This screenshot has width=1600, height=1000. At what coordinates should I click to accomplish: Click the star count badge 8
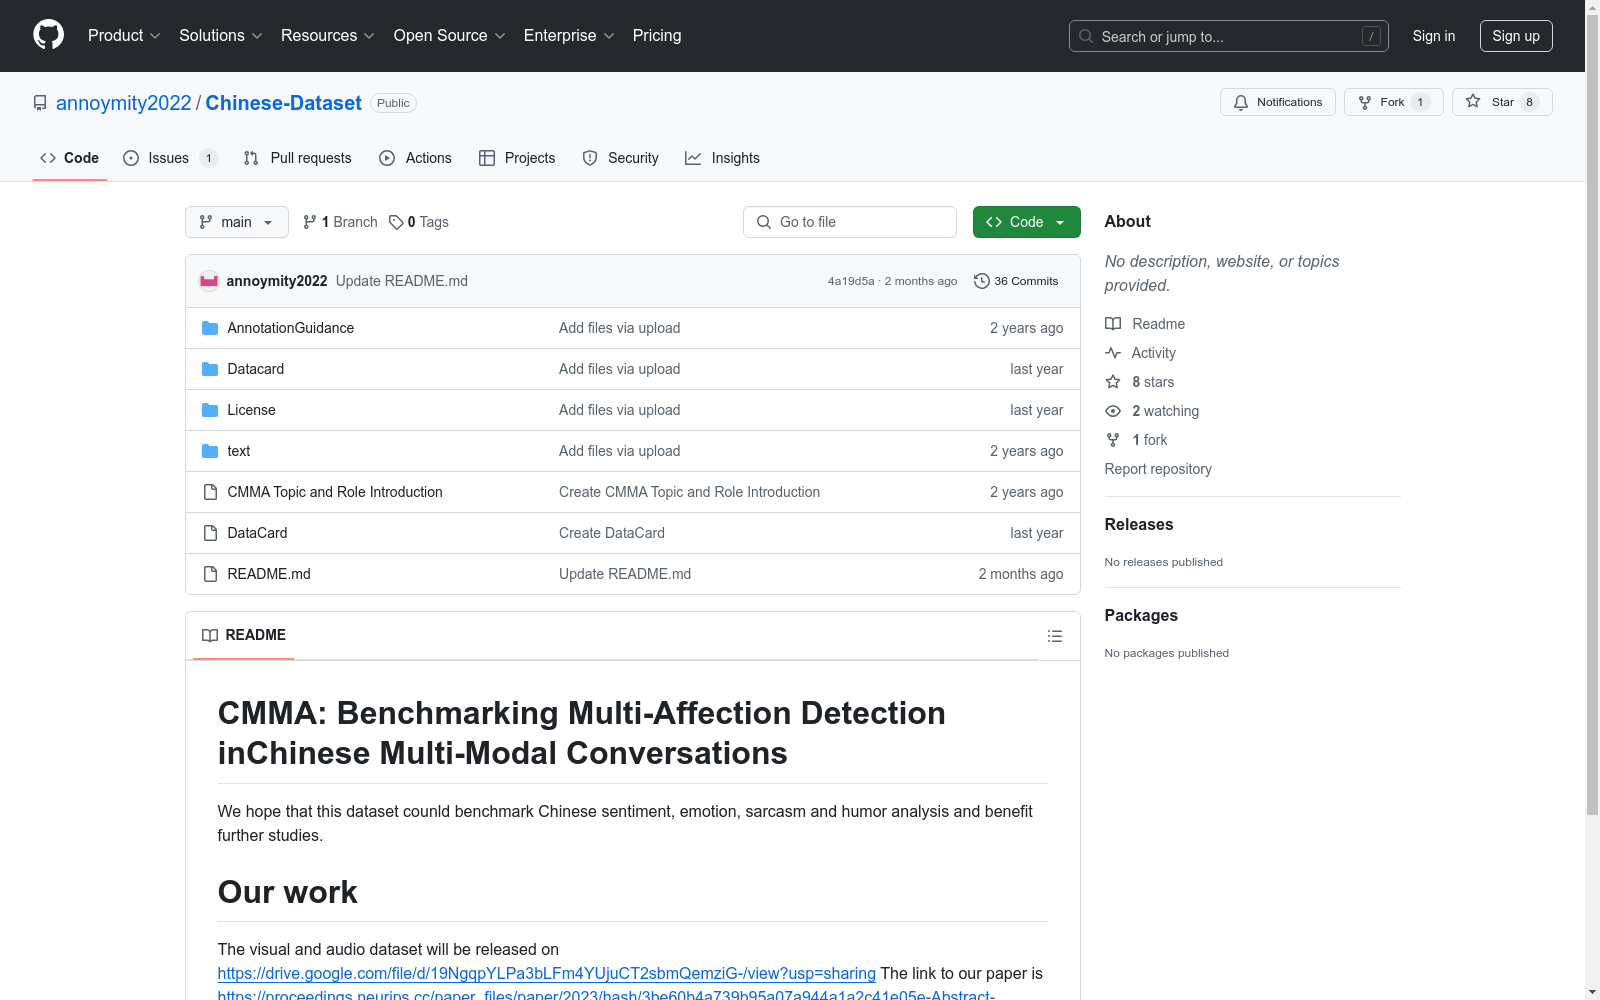tap(1529, 102)
